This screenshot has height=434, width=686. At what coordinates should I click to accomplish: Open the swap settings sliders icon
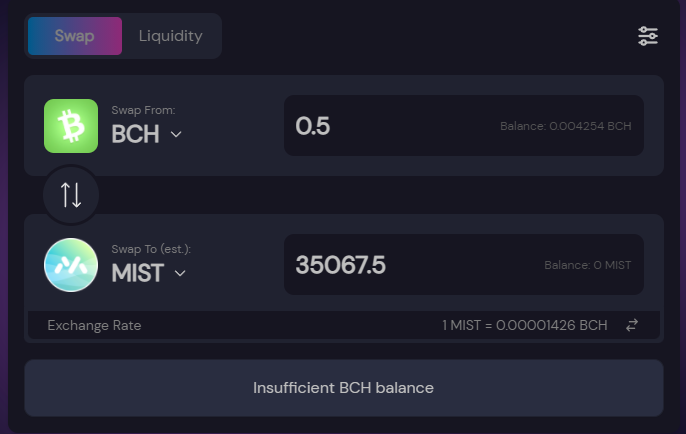648,36
